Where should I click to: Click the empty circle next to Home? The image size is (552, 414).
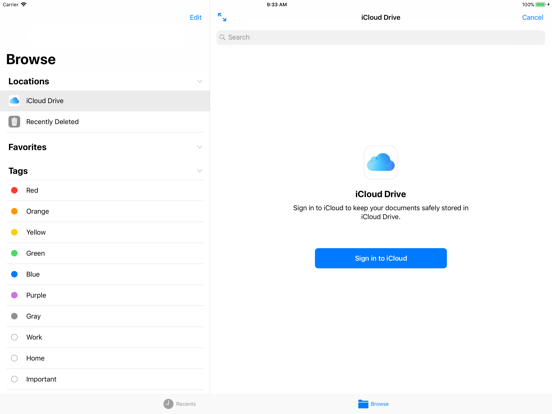(x=14, y=358)
